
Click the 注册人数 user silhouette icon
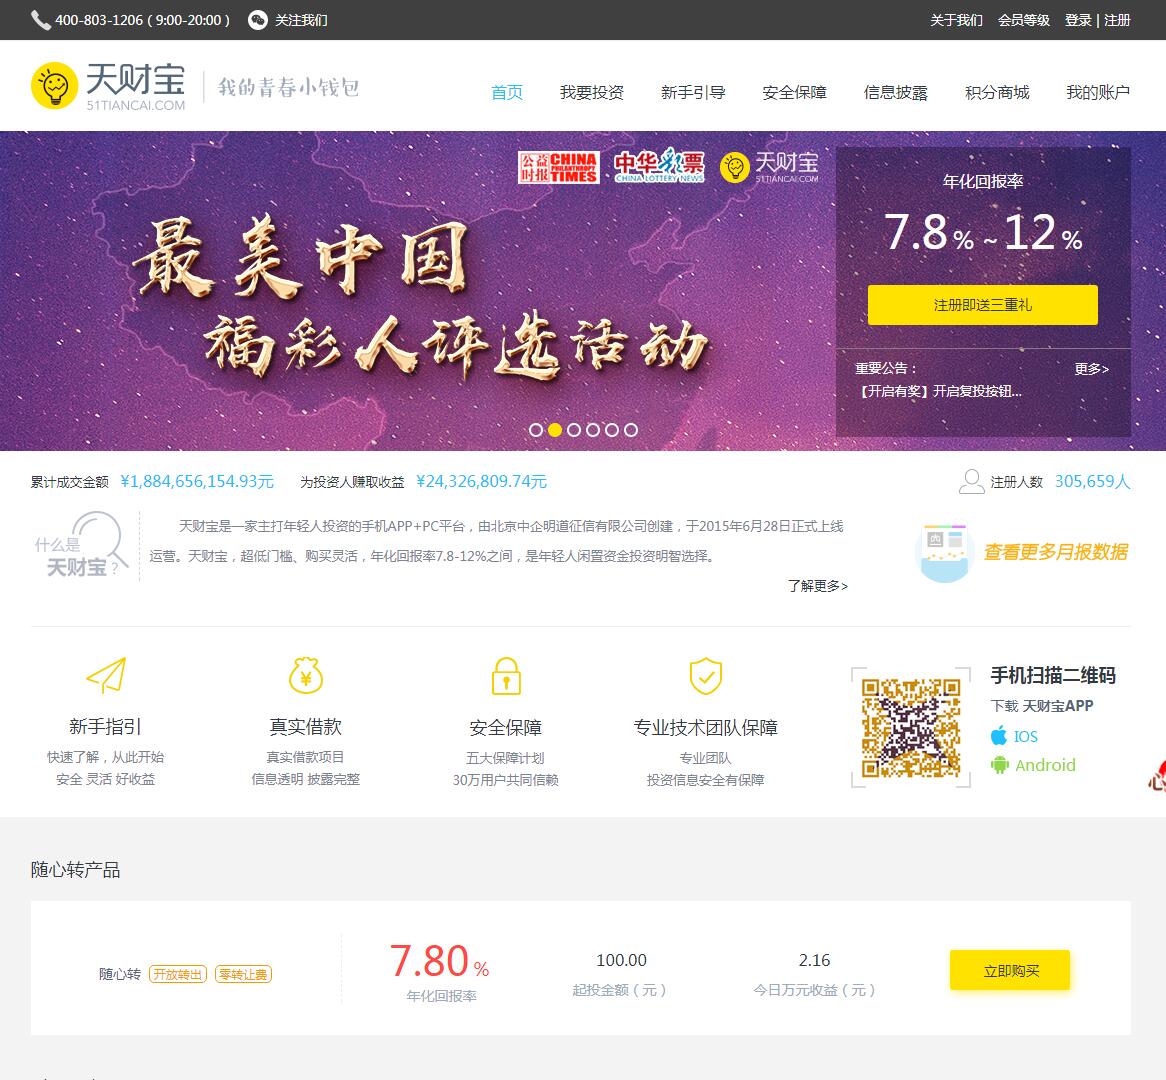click(971, 481)
